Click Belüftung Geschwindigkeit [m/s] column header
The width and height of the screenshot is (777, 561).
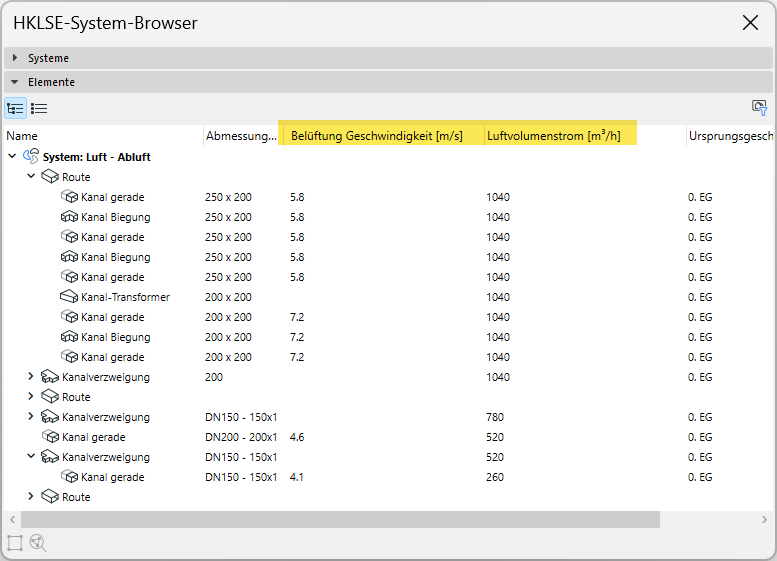tap(383, 136)
